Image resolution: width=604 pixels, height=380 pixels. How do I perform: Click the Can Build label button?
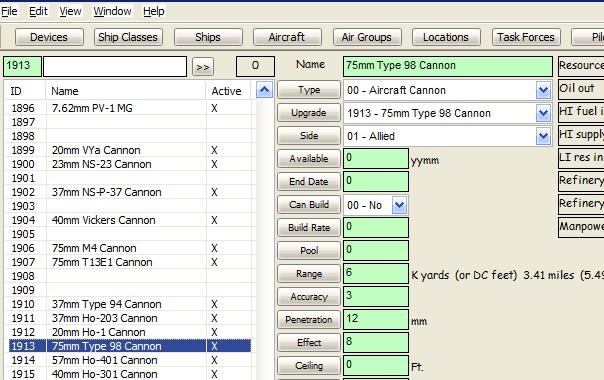click(309, 205)
